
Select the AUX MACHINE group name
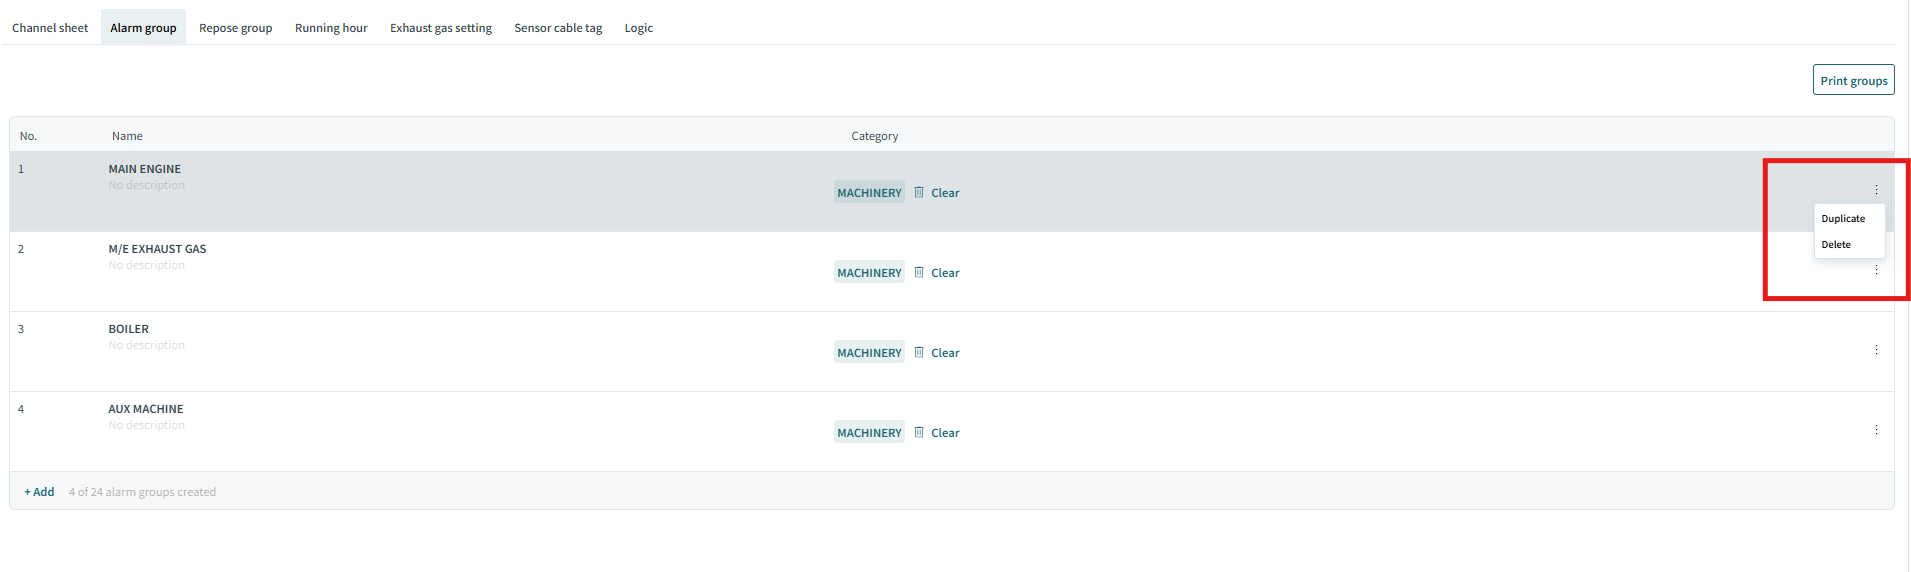(x=146, y=409)
